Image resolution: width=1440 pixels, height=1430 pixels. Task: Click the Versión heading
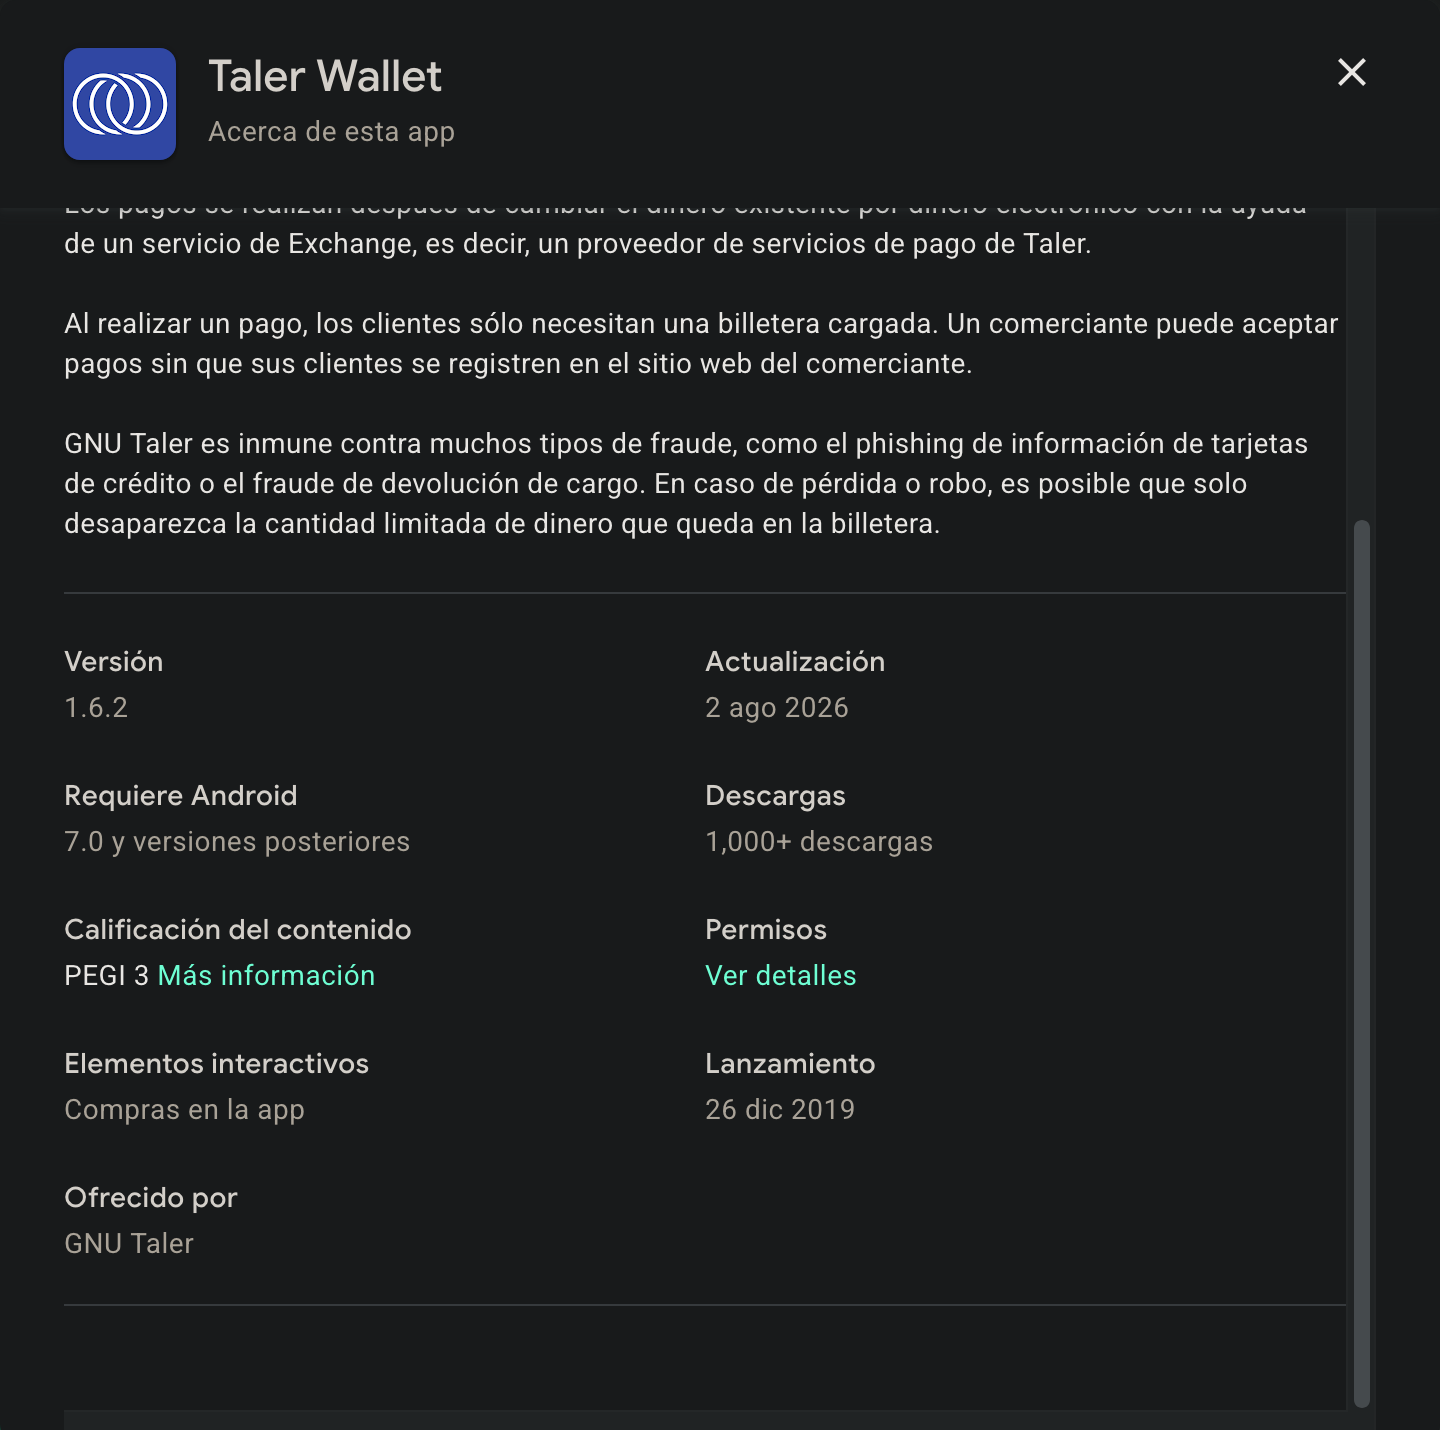(x=114, y=661)
